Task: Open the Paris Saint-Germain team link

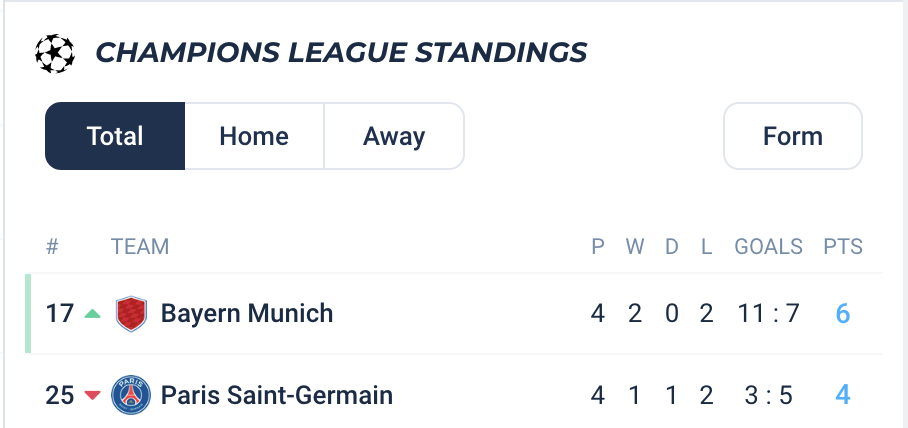Action: tap(277, 396)
